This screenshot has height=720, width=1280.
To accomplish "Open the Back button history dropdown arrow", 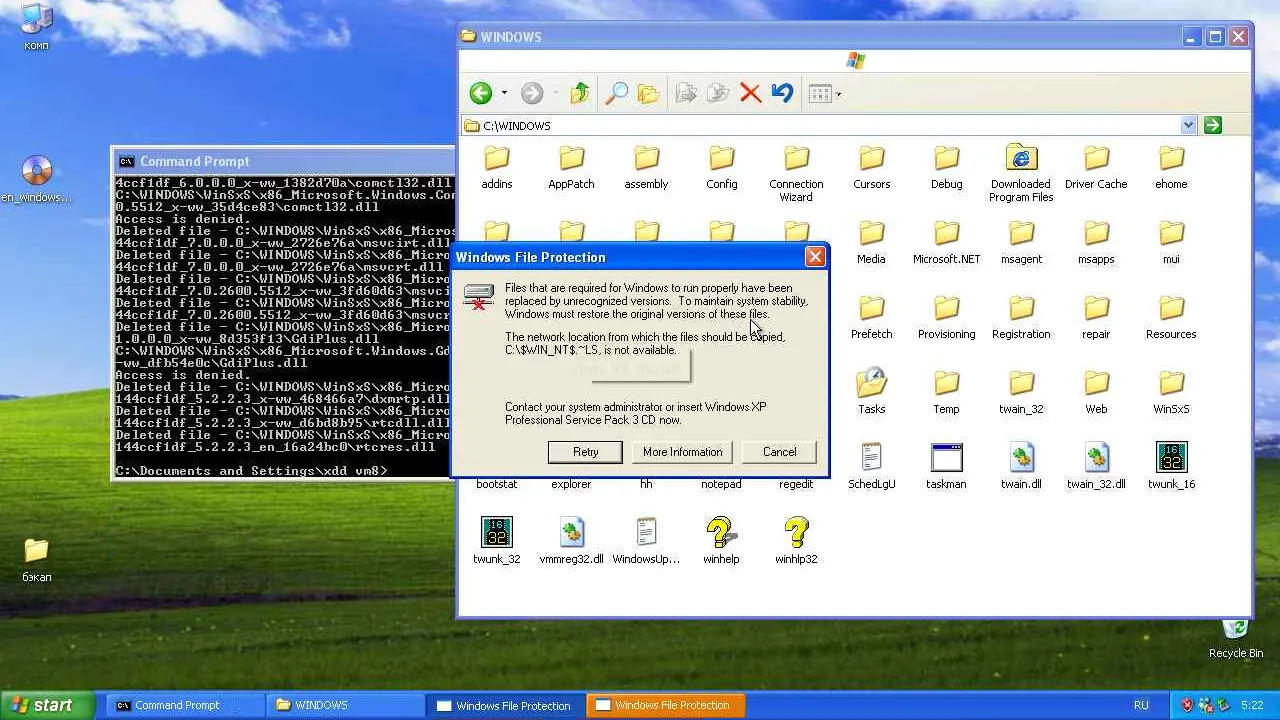I will click(504, 93).
